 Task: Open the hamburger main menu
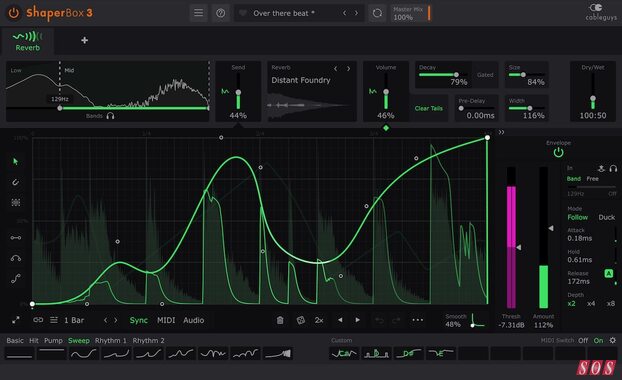(x=198, y=13)
